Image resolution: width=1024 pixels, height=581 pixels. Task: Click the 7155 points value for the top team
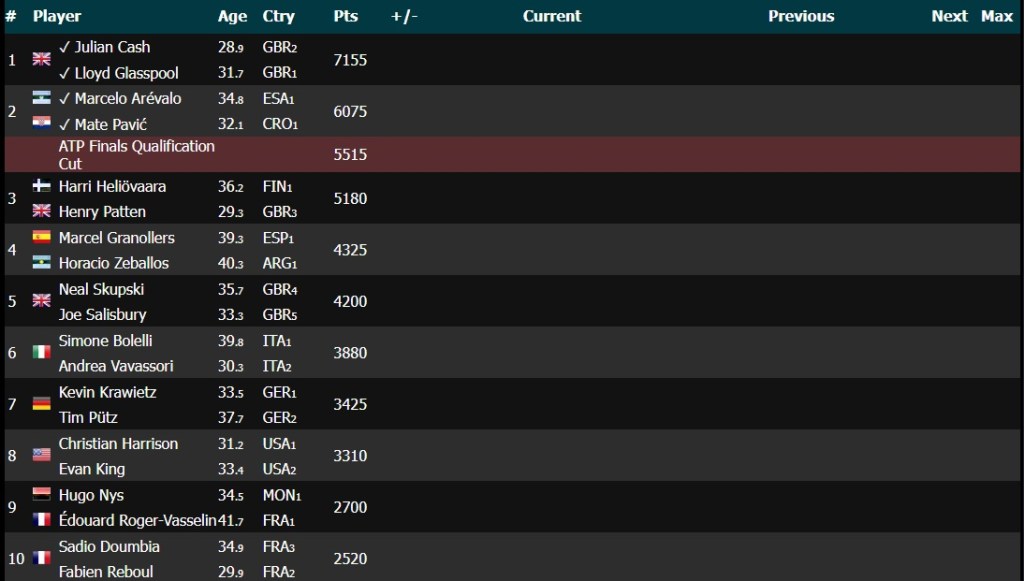coord(350,60)
